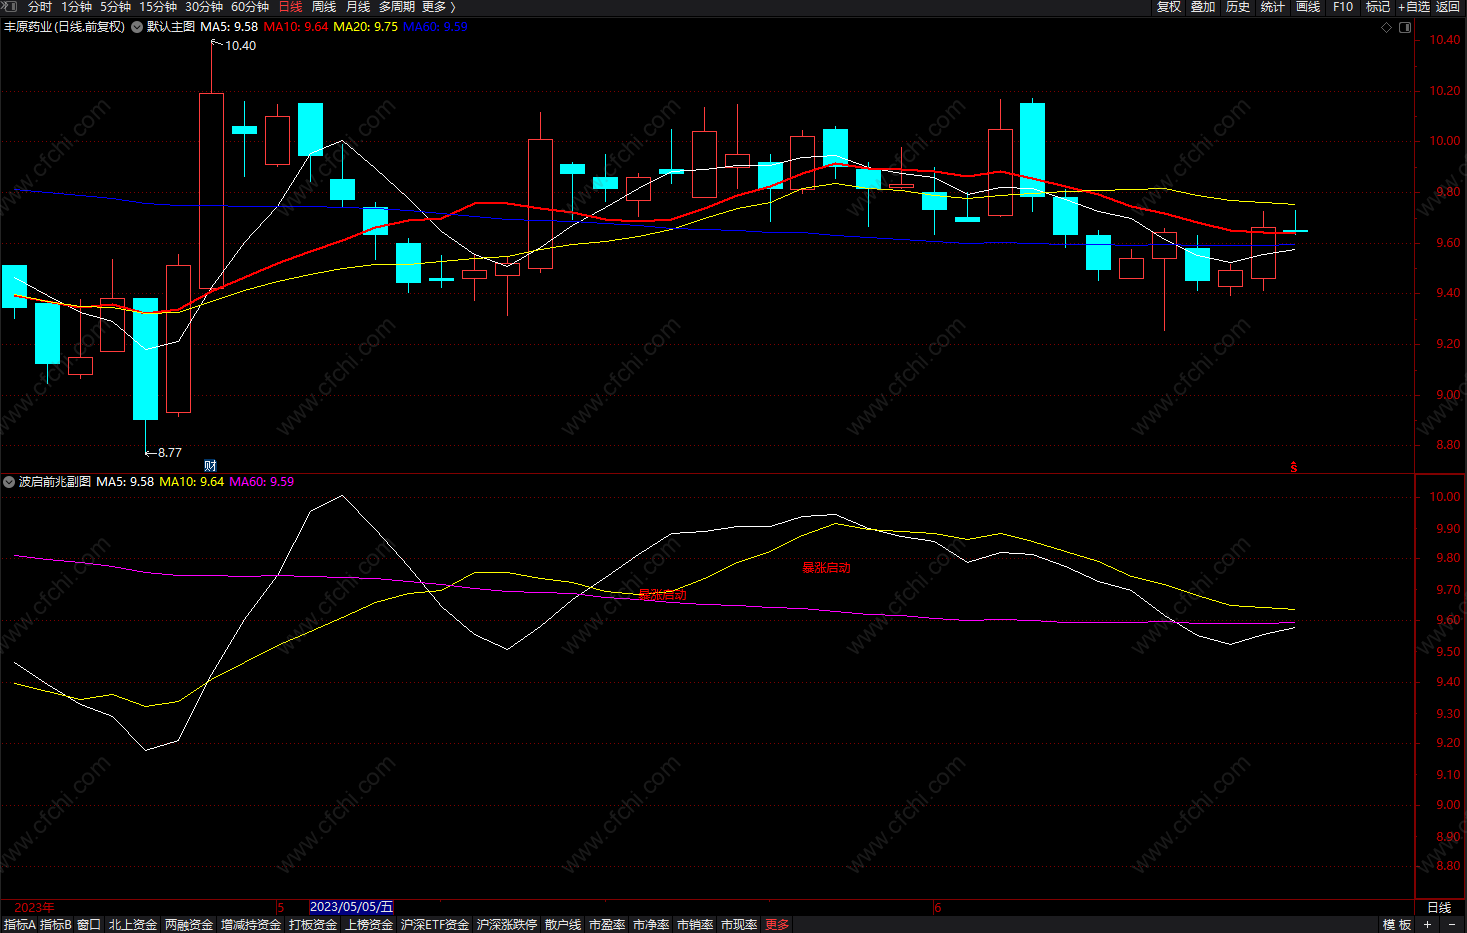The width and height of the screenshot is (1467, 933).
Task: Open the red 更多 indicators link
Action: coord(777,925)
